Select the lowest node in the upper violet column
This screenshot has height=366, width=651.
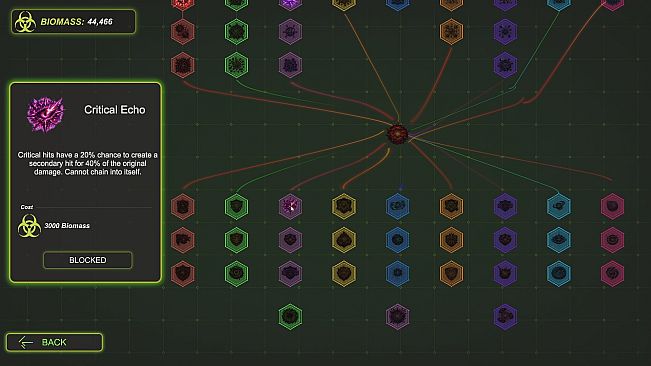(505, 65)
